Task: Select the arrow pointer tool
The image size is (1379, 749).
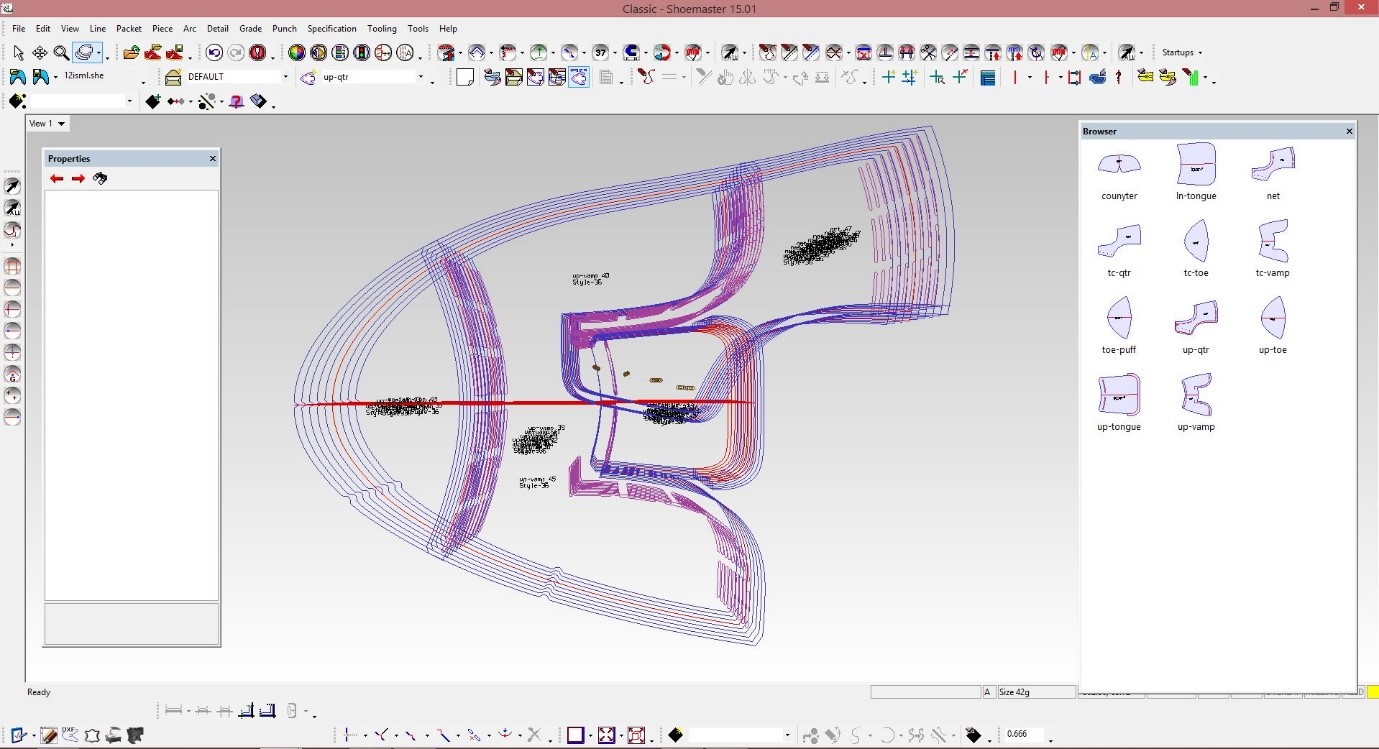Action: point(18,52)
